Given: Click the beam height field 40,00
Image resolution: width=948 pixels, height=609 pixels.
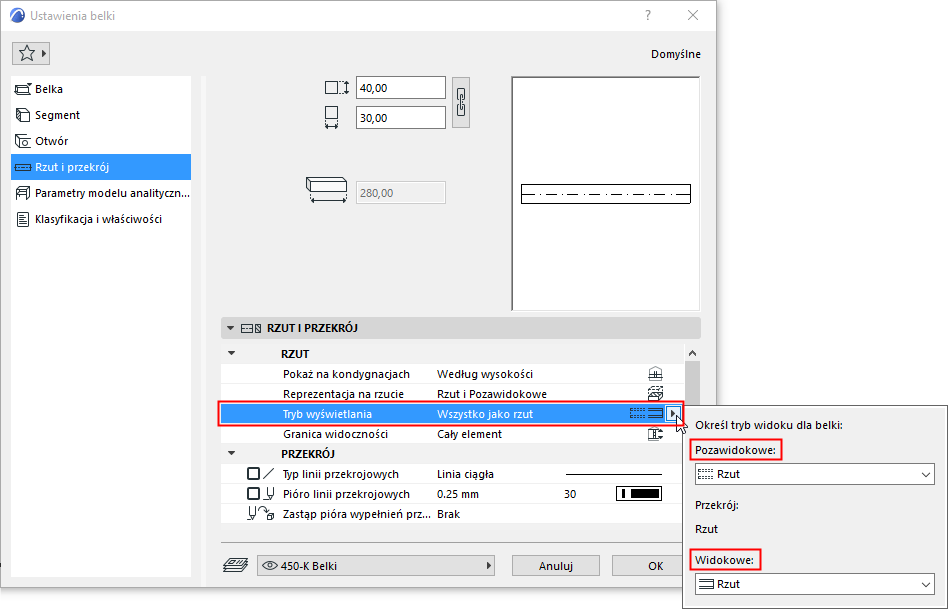Looking at the screenshot, I should [x=401, y=88].
